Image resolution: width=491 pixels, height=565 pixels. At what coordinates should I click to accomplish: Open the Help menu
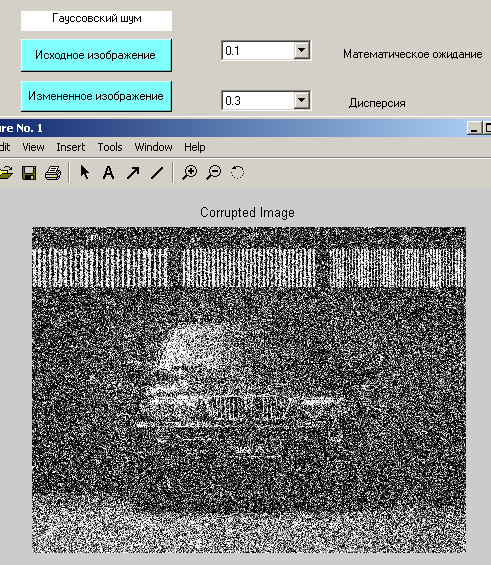195,147
